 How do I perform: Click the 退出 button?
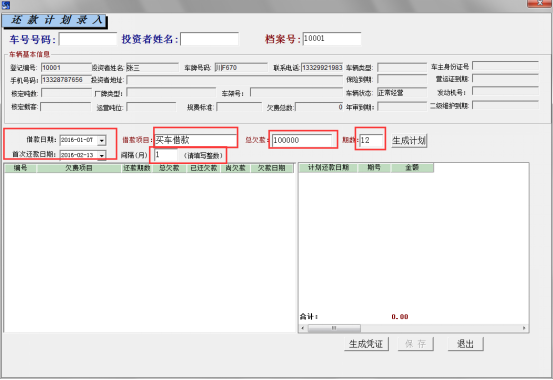466,344
